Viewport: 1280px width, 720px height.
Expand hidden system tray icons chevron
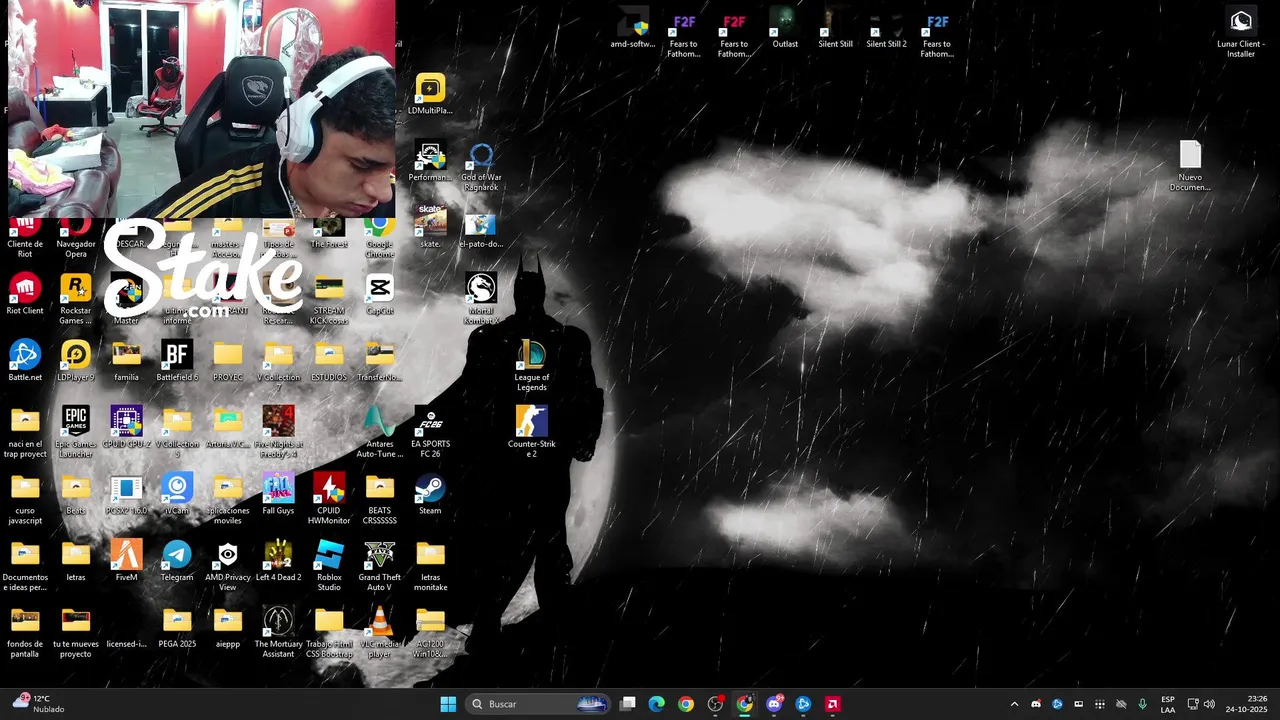point(1014,704)
